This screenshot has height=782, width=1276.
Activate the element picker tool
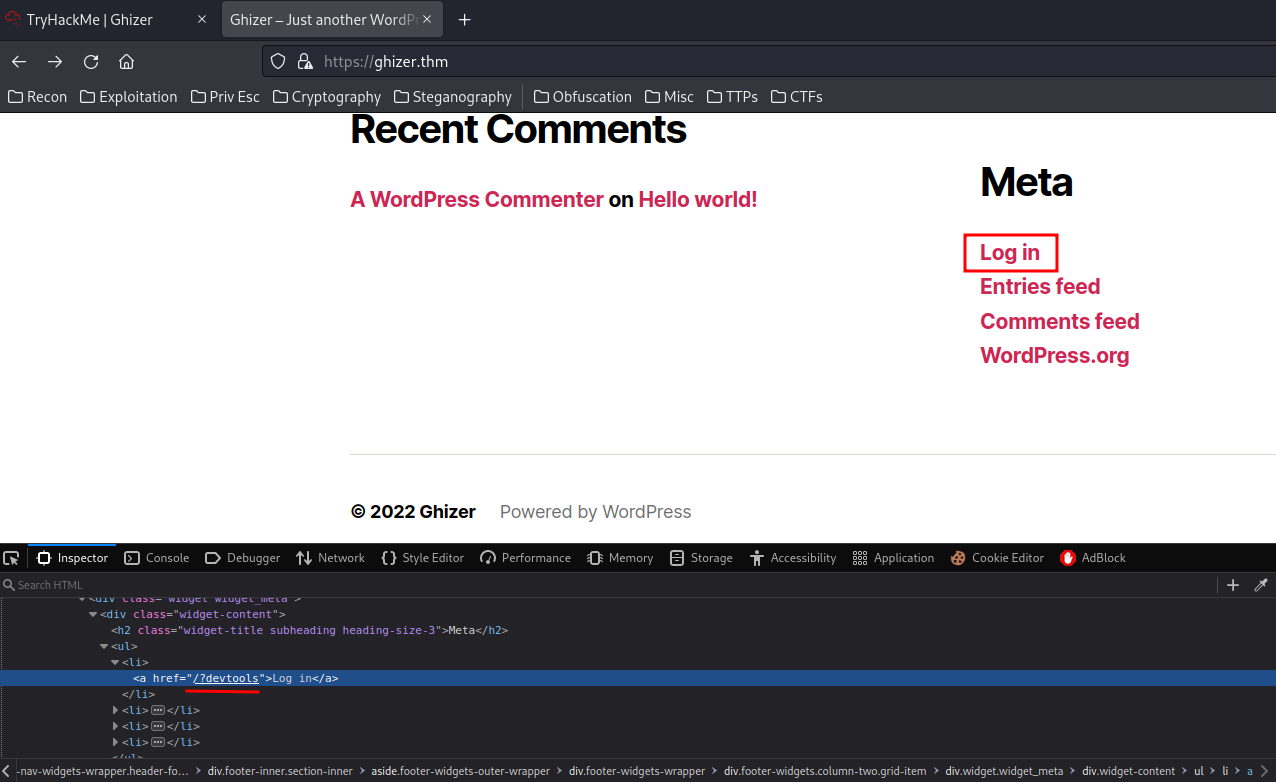tap(11, 558)
